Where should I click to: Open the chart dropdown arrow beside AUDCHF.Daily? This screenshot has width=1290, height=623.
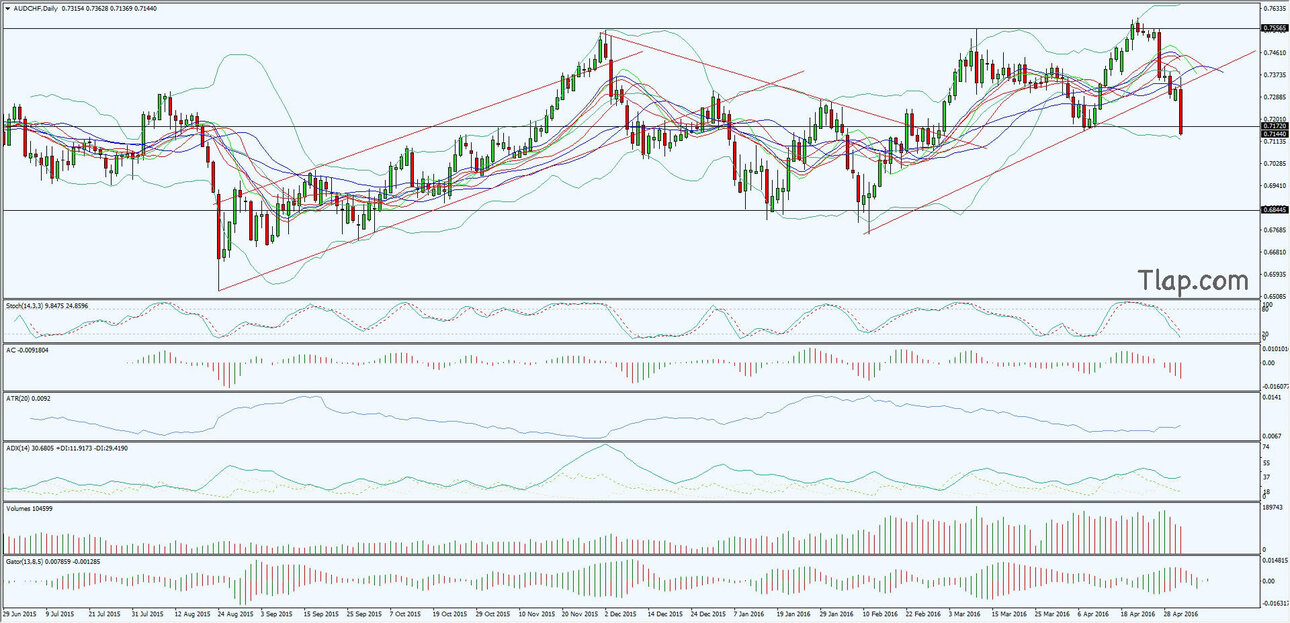7,8
